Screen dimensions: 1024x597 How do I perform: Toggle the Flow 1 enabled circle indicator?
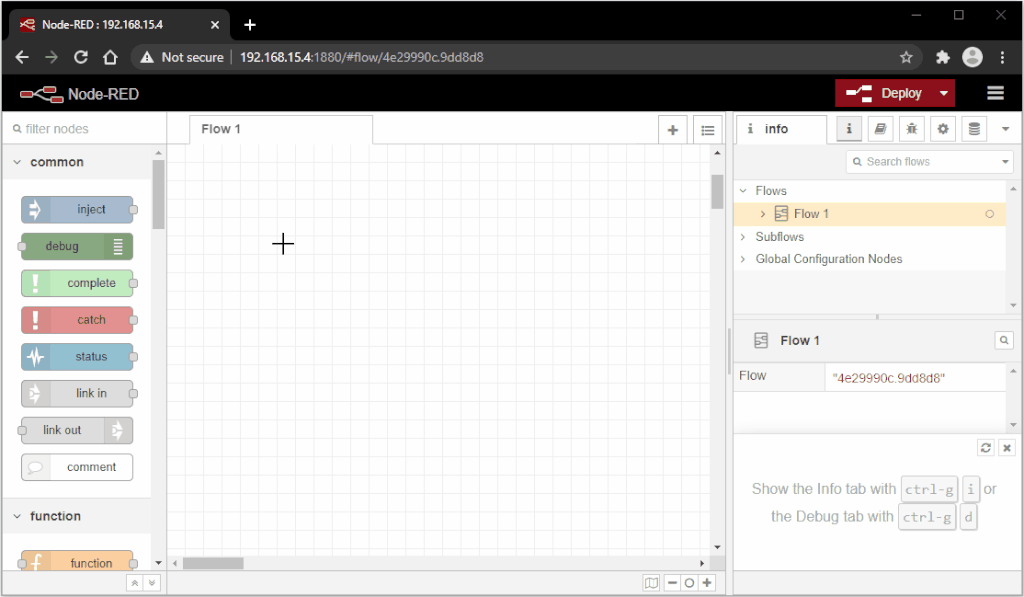[x=989, y=214]
